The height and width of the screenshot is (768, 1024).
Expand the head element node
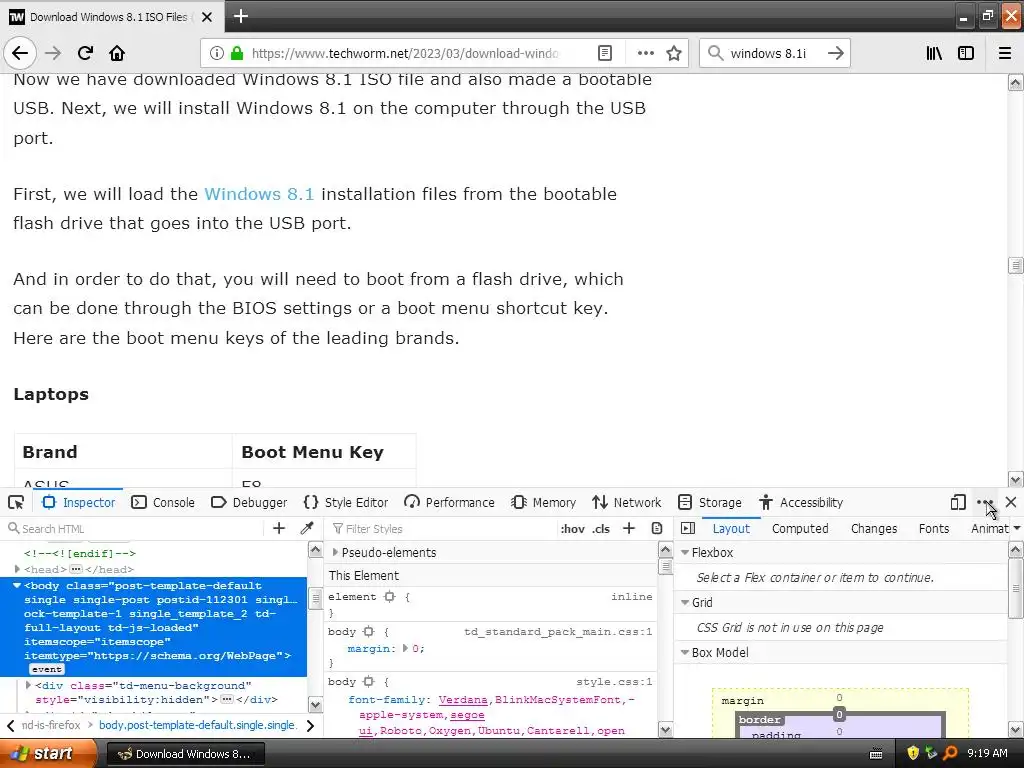17,569
